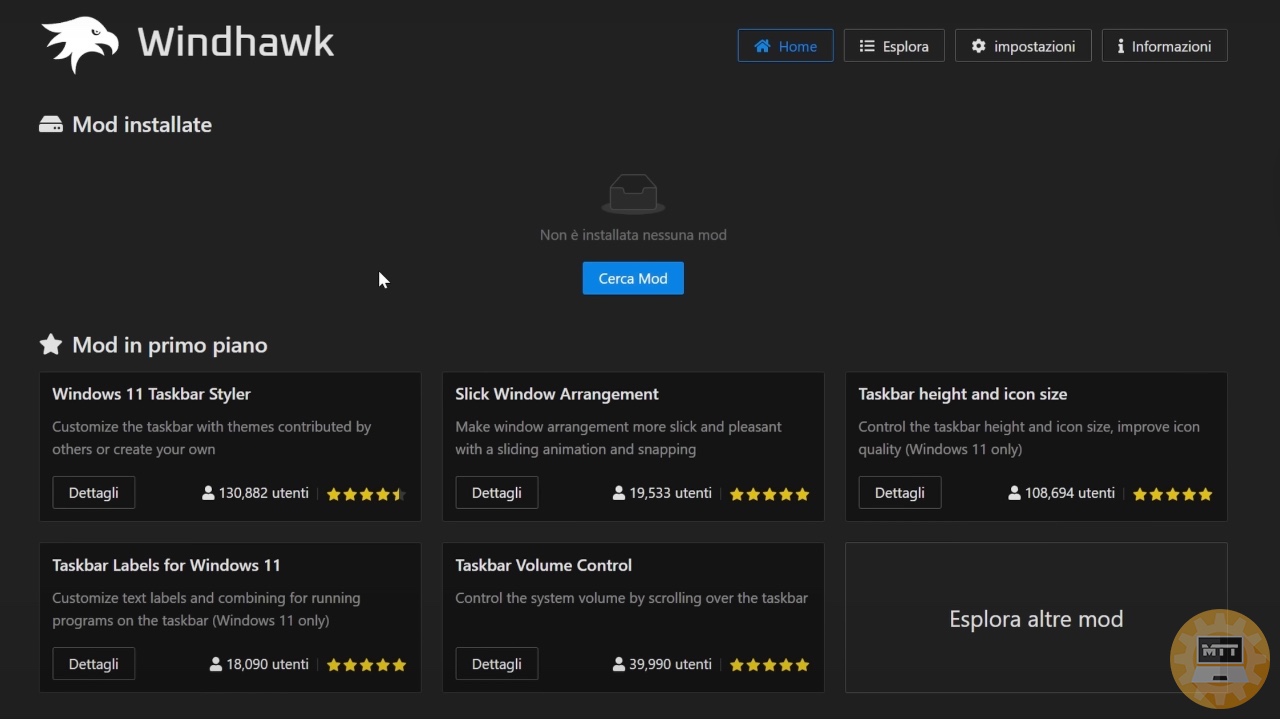Image resolution: width=1280 pixels, height=719 pixels.
Task: Click the user icon next to 130,882 utenti
Action: (x=208, y=493)
